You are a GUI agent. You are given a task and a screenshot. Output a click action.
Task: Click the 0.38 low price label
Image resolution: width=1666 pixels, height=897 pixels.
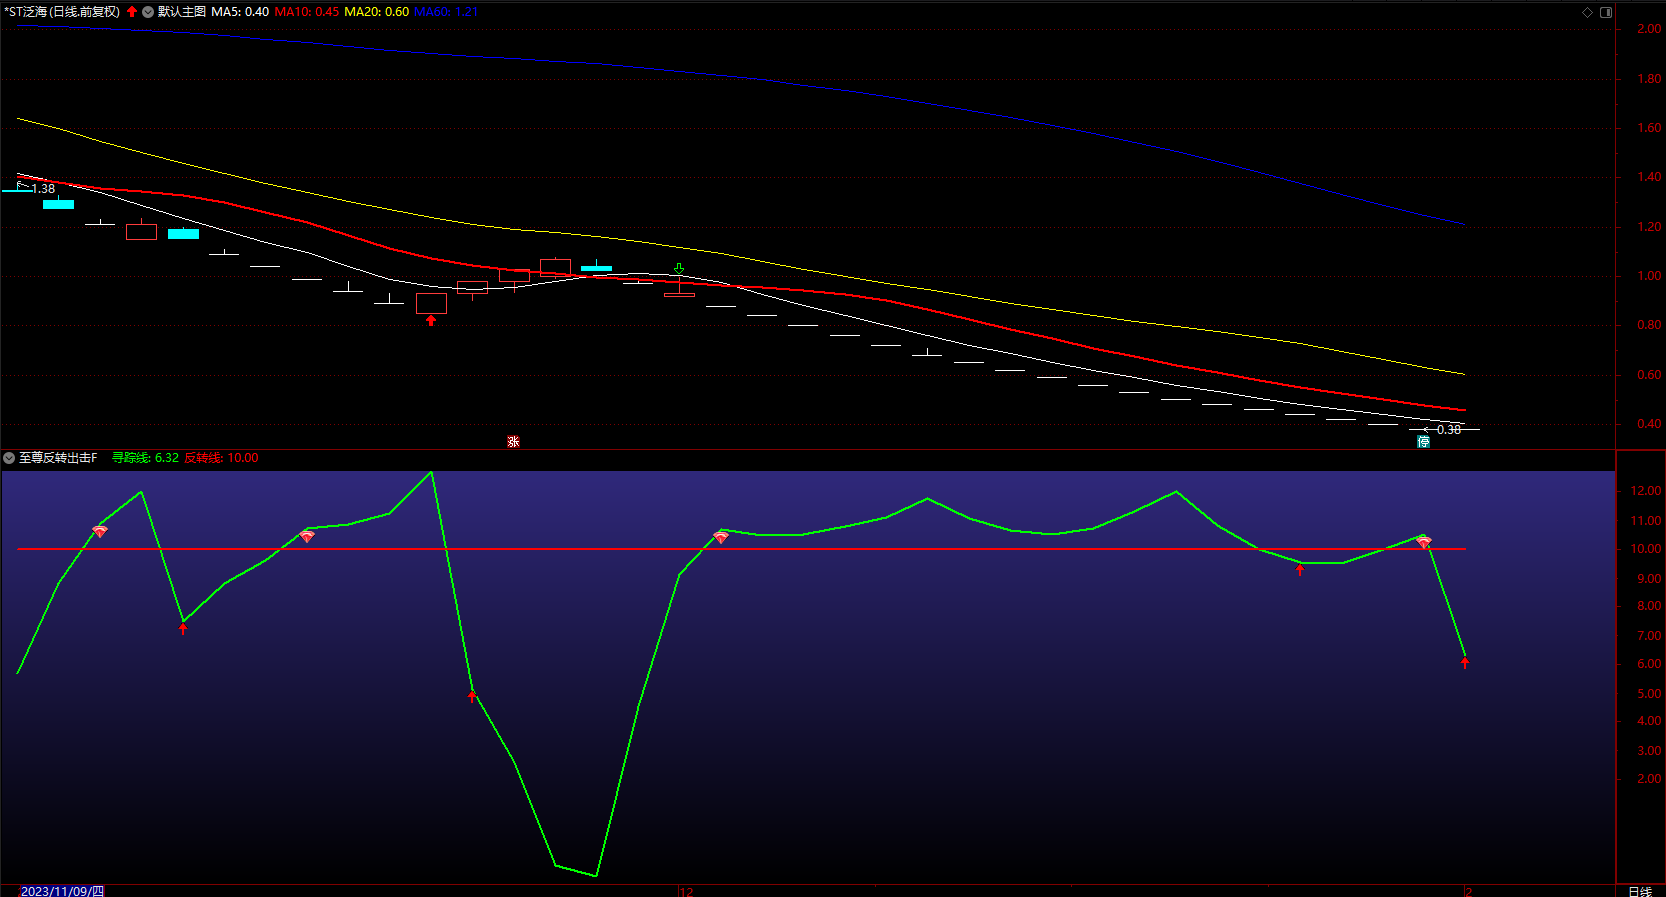(1449, 430)
